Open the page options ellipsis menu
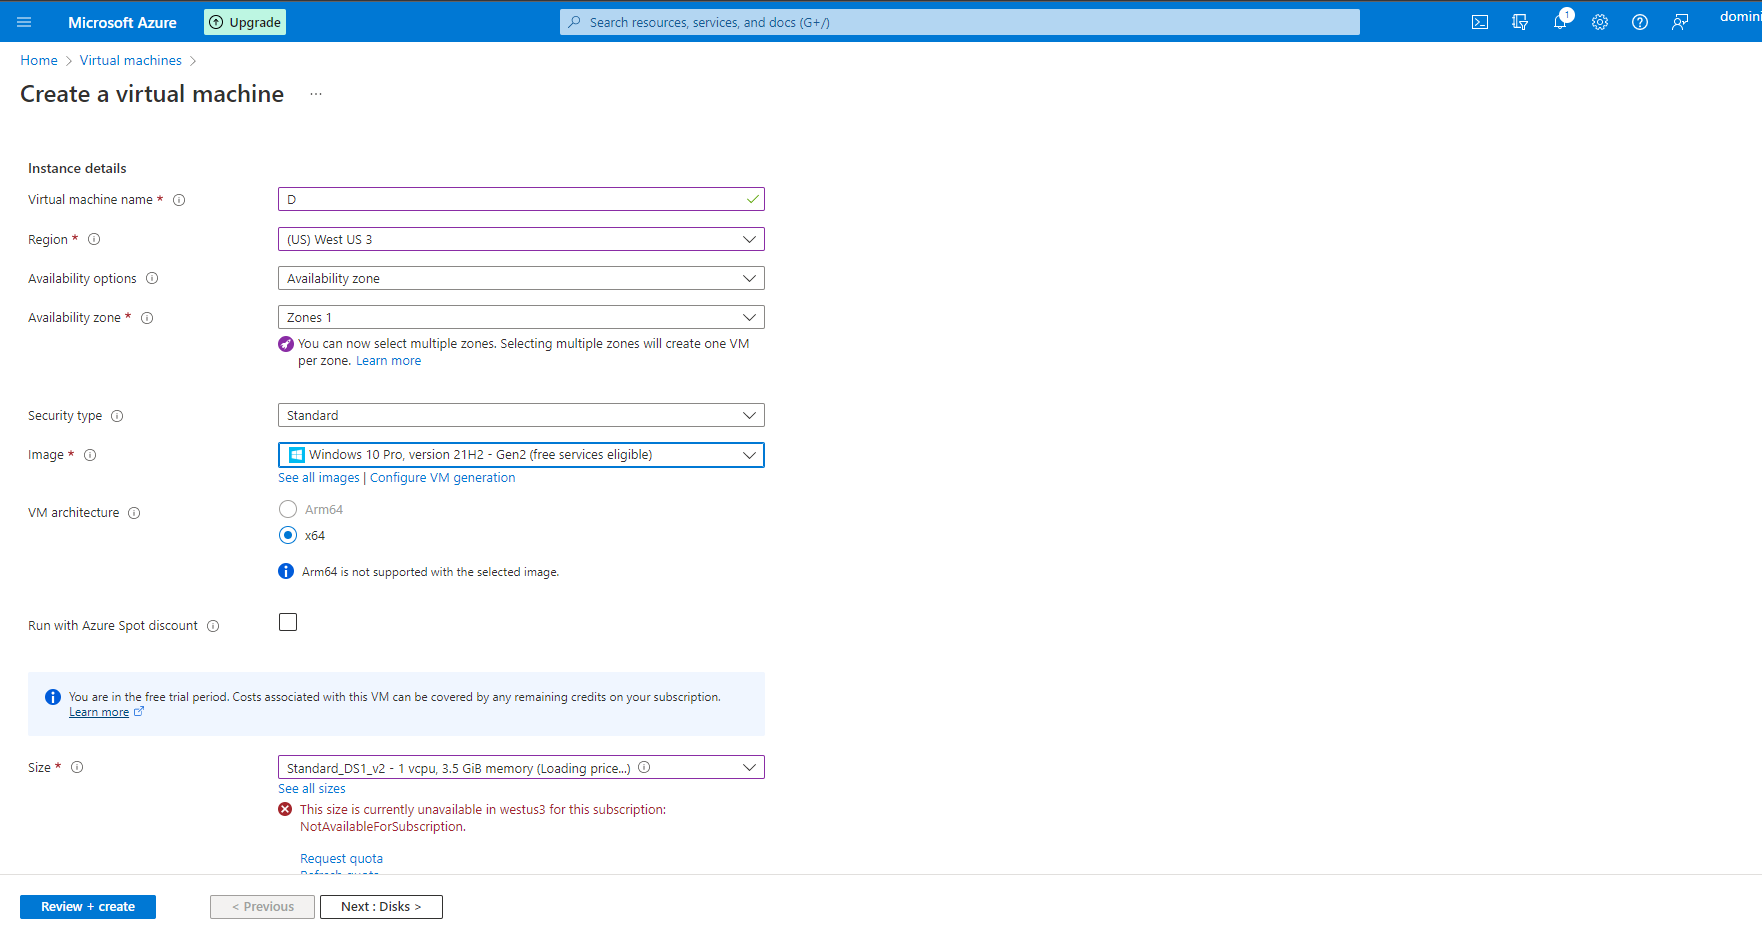 (316, 93)
